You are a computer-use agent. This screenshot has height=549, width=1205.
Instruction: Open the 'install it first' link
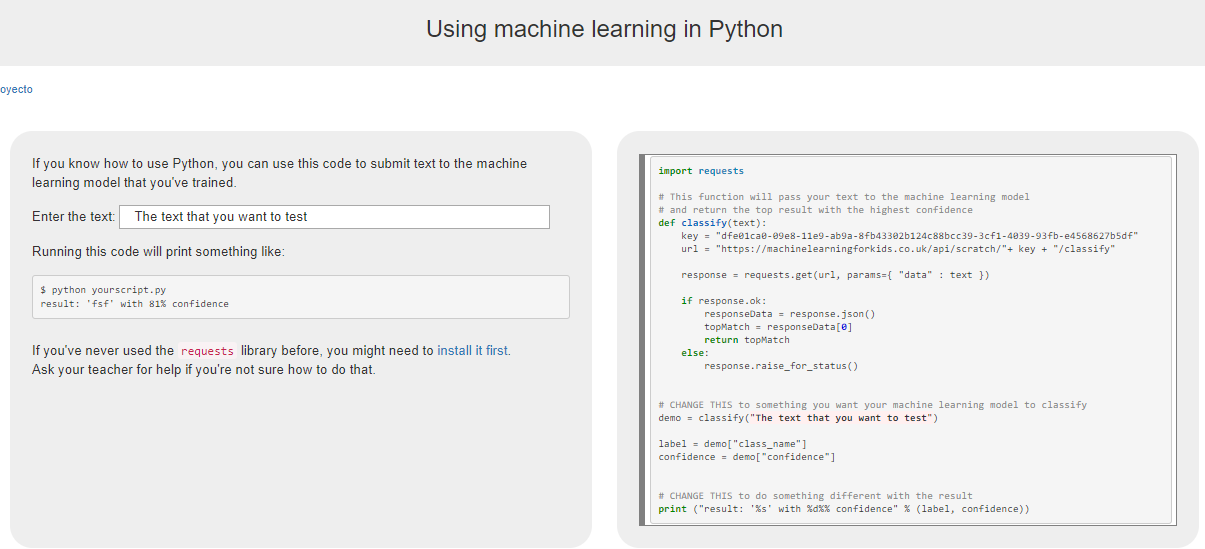pyautogui.click(x=473, y=351)
